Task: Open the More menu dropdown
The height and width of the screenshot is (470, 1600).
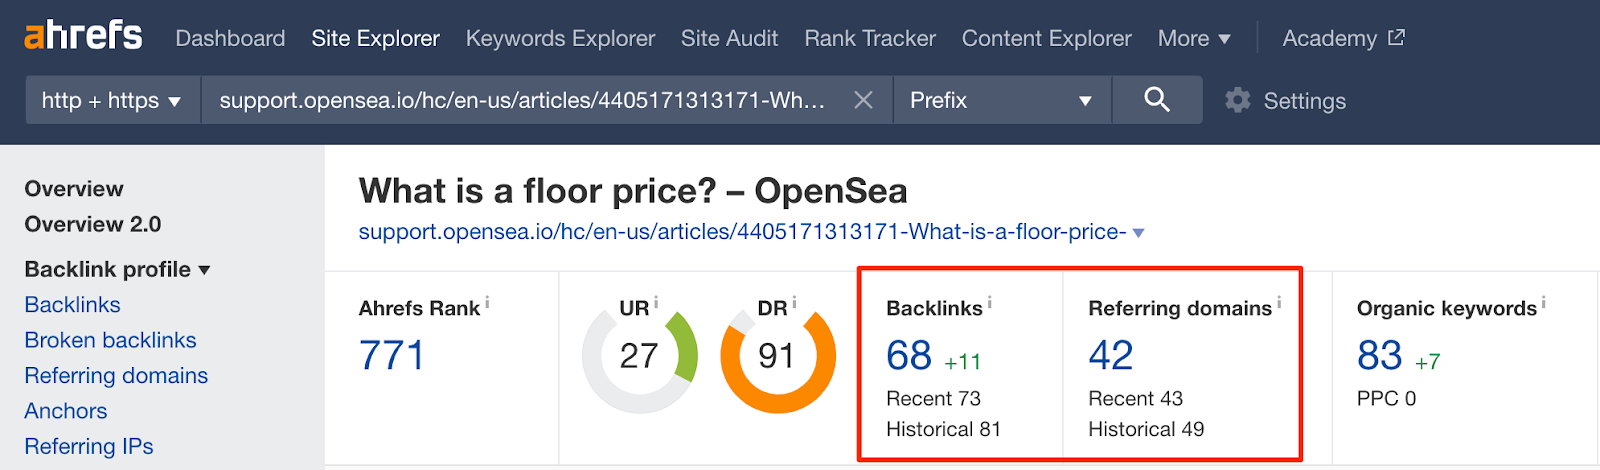Action: pyautogui.click(x=1194, y=38)
